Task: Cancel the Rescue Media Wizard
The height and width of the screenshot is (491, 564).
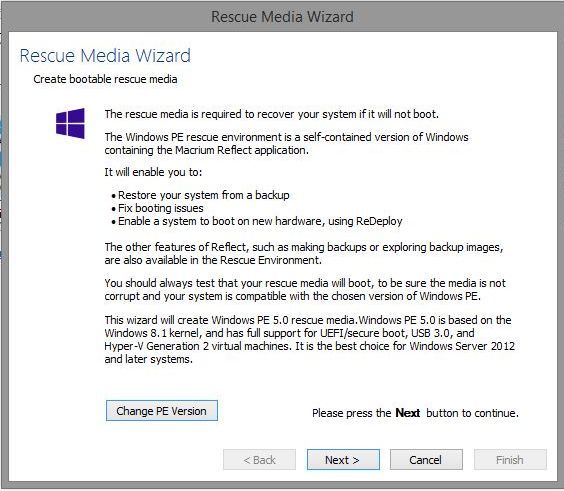Action: coord(426,460)
